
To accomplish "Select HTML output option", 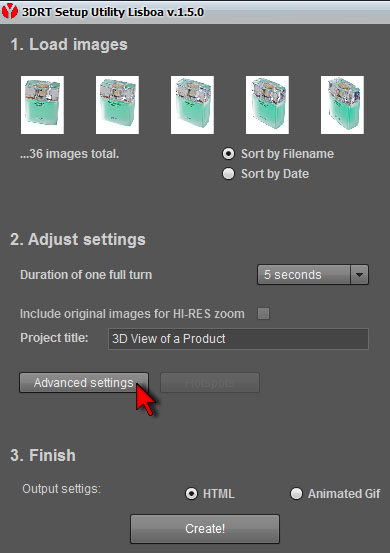I will [x=191, y=494].
